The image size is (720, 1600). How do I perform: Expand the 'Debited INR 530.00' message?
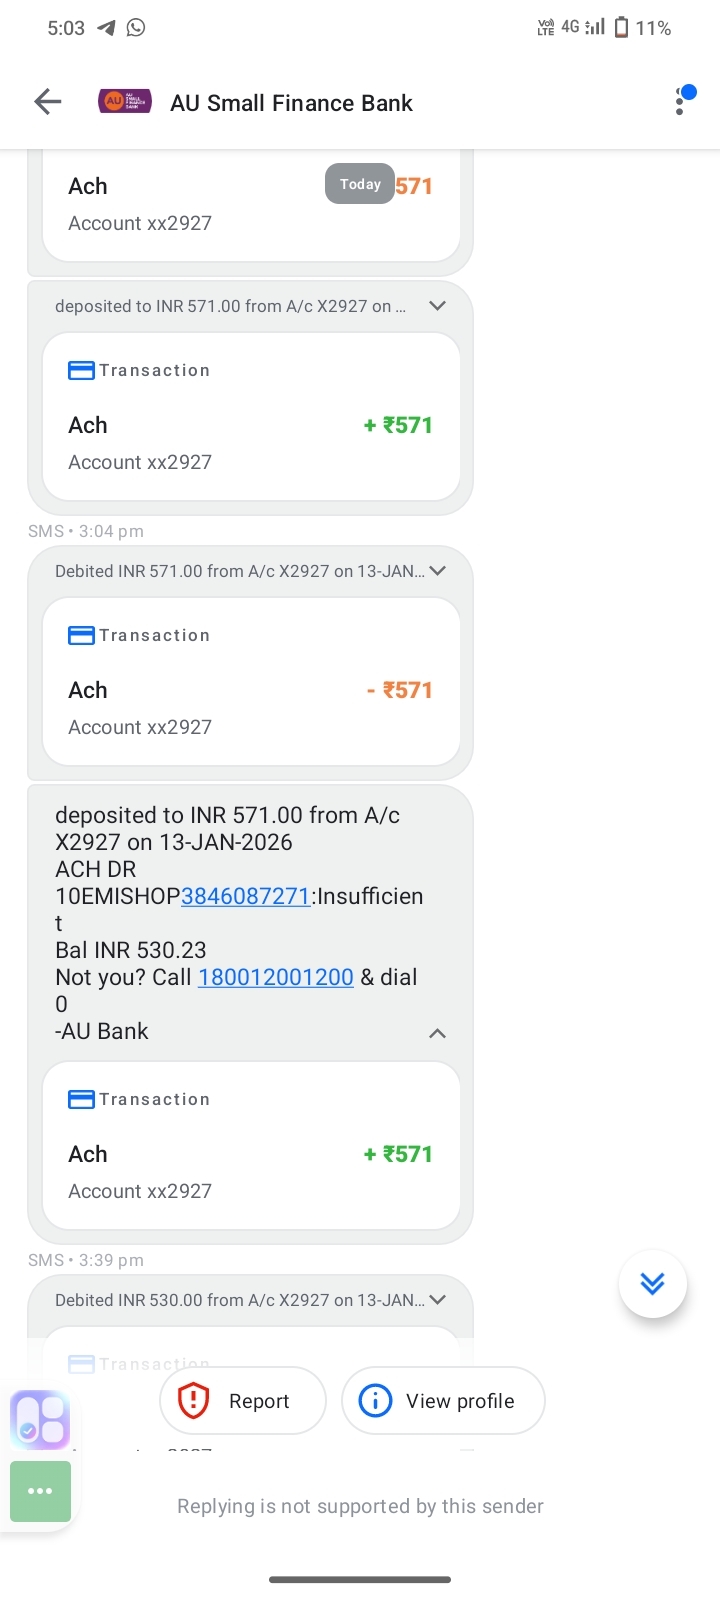click(x=437, y=1300)
